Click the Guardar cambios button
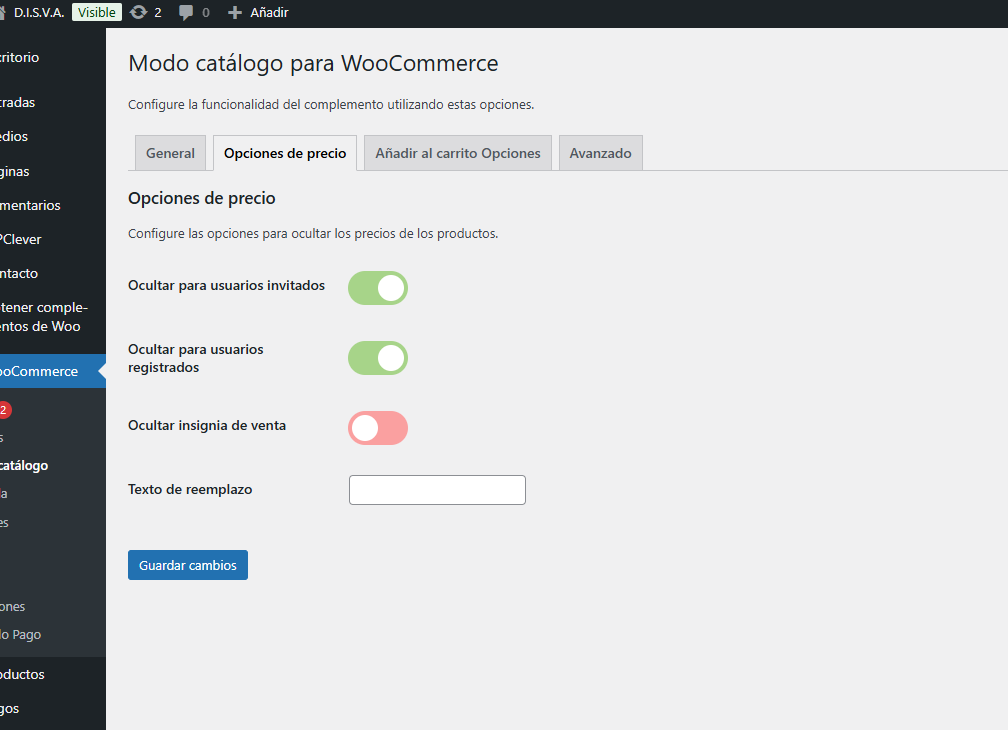Image resolution: width=1008 pixels, height=730 pixels. click(188, 565)
